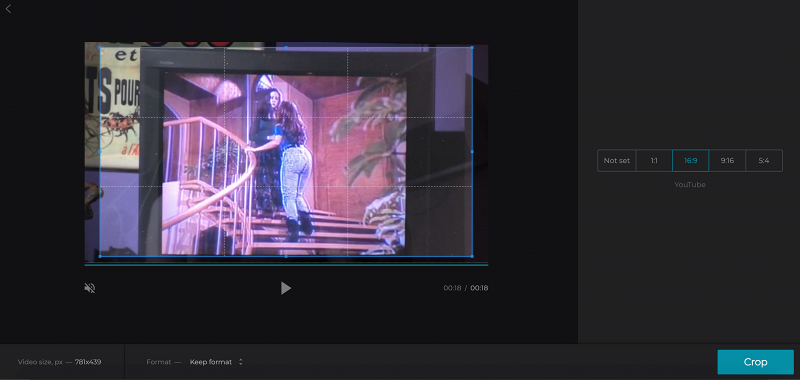Image resolution: width=800 pixels, height=380 pixels.
Task: Click the 00:18 current time readout
Action: pos(452,288)
